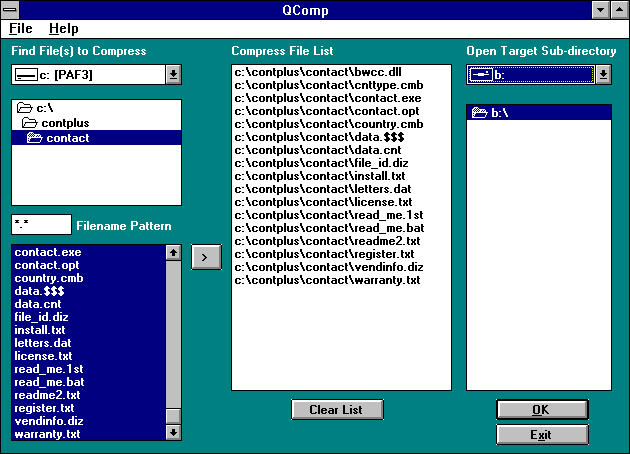The height and width of the screenshot is (454, 630).
Task: Click the Exit button
Action: tap(540, 434)
